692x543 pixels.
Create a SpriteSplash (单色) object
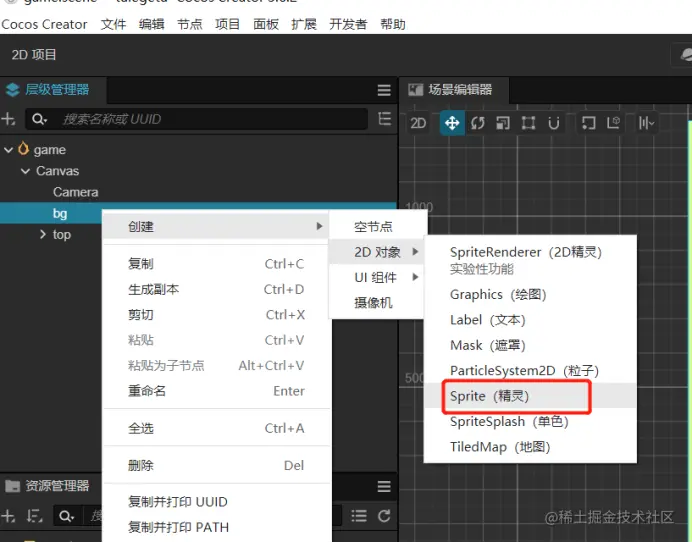530,422
